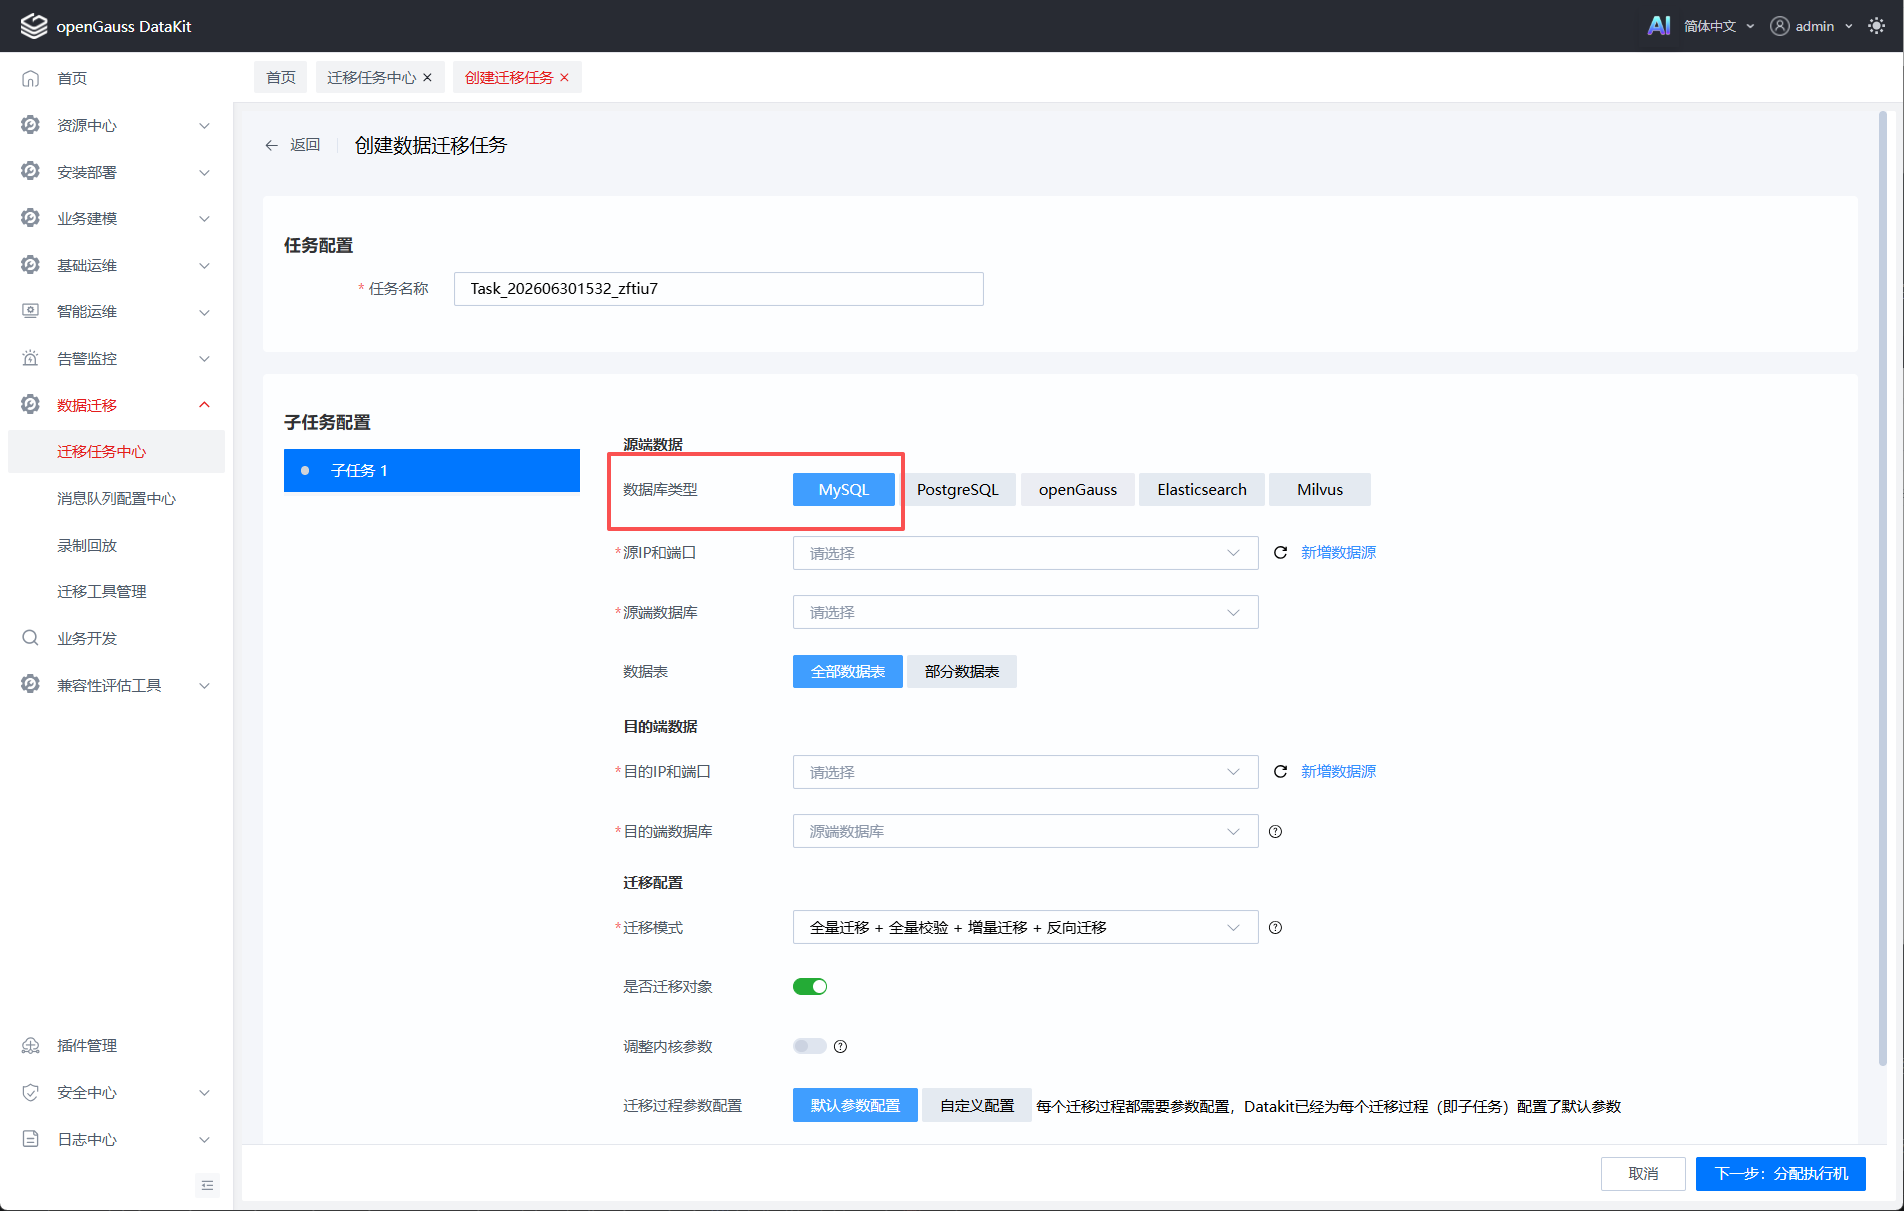Expand 资源中心 in sidebar
The image size is (1904, 1211).
click(x=116, y=125)
